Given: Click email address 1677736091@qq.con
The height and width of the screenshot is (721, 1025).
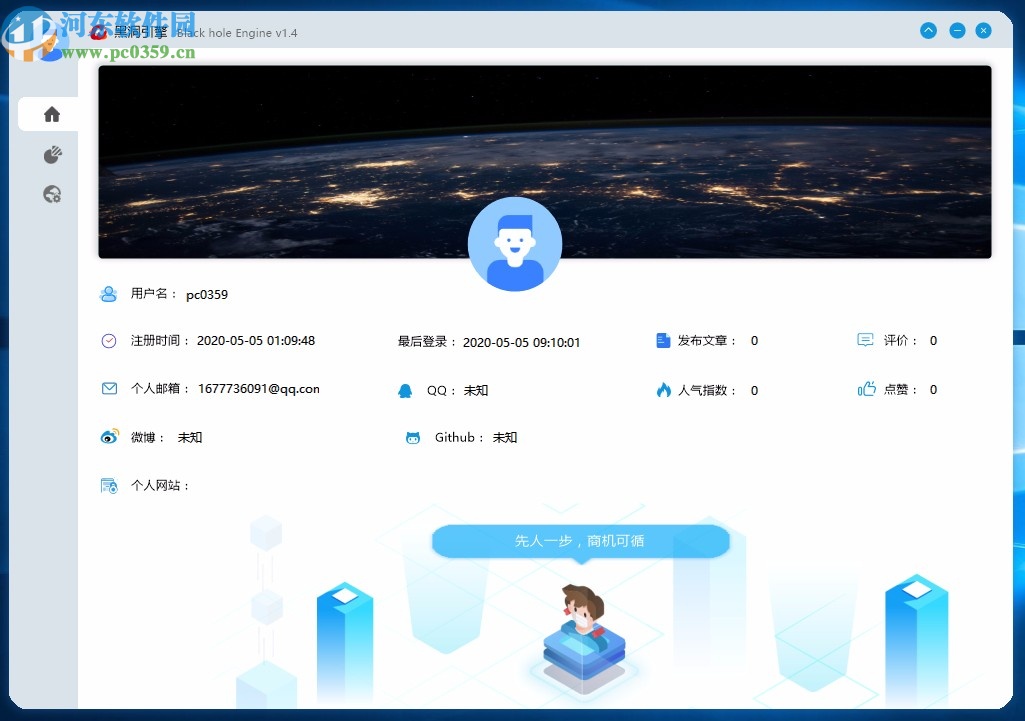Looking at the screenshot, I should click(x=259, y=389).
